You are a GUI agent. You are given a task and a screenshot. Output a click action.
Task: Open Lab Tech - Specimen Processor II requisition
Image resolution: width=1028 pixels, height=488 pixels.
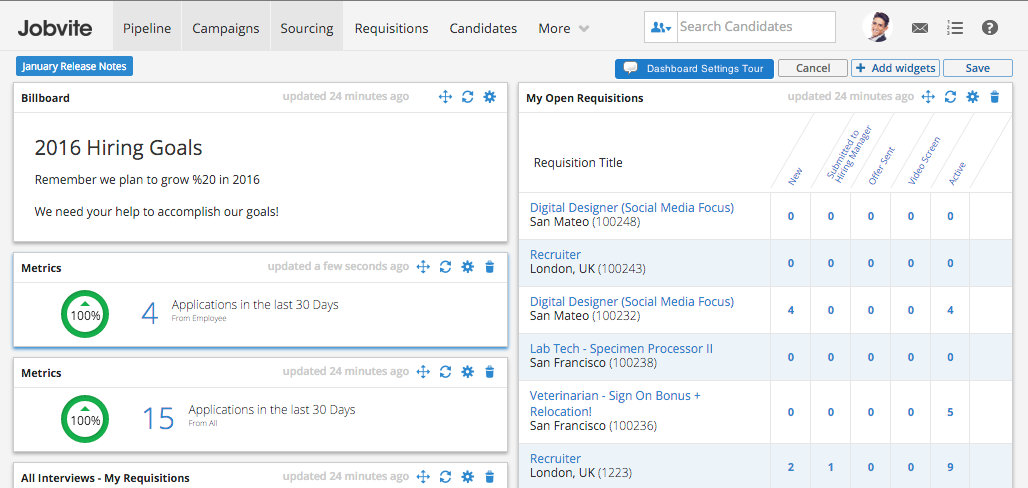tap(621, 349)
